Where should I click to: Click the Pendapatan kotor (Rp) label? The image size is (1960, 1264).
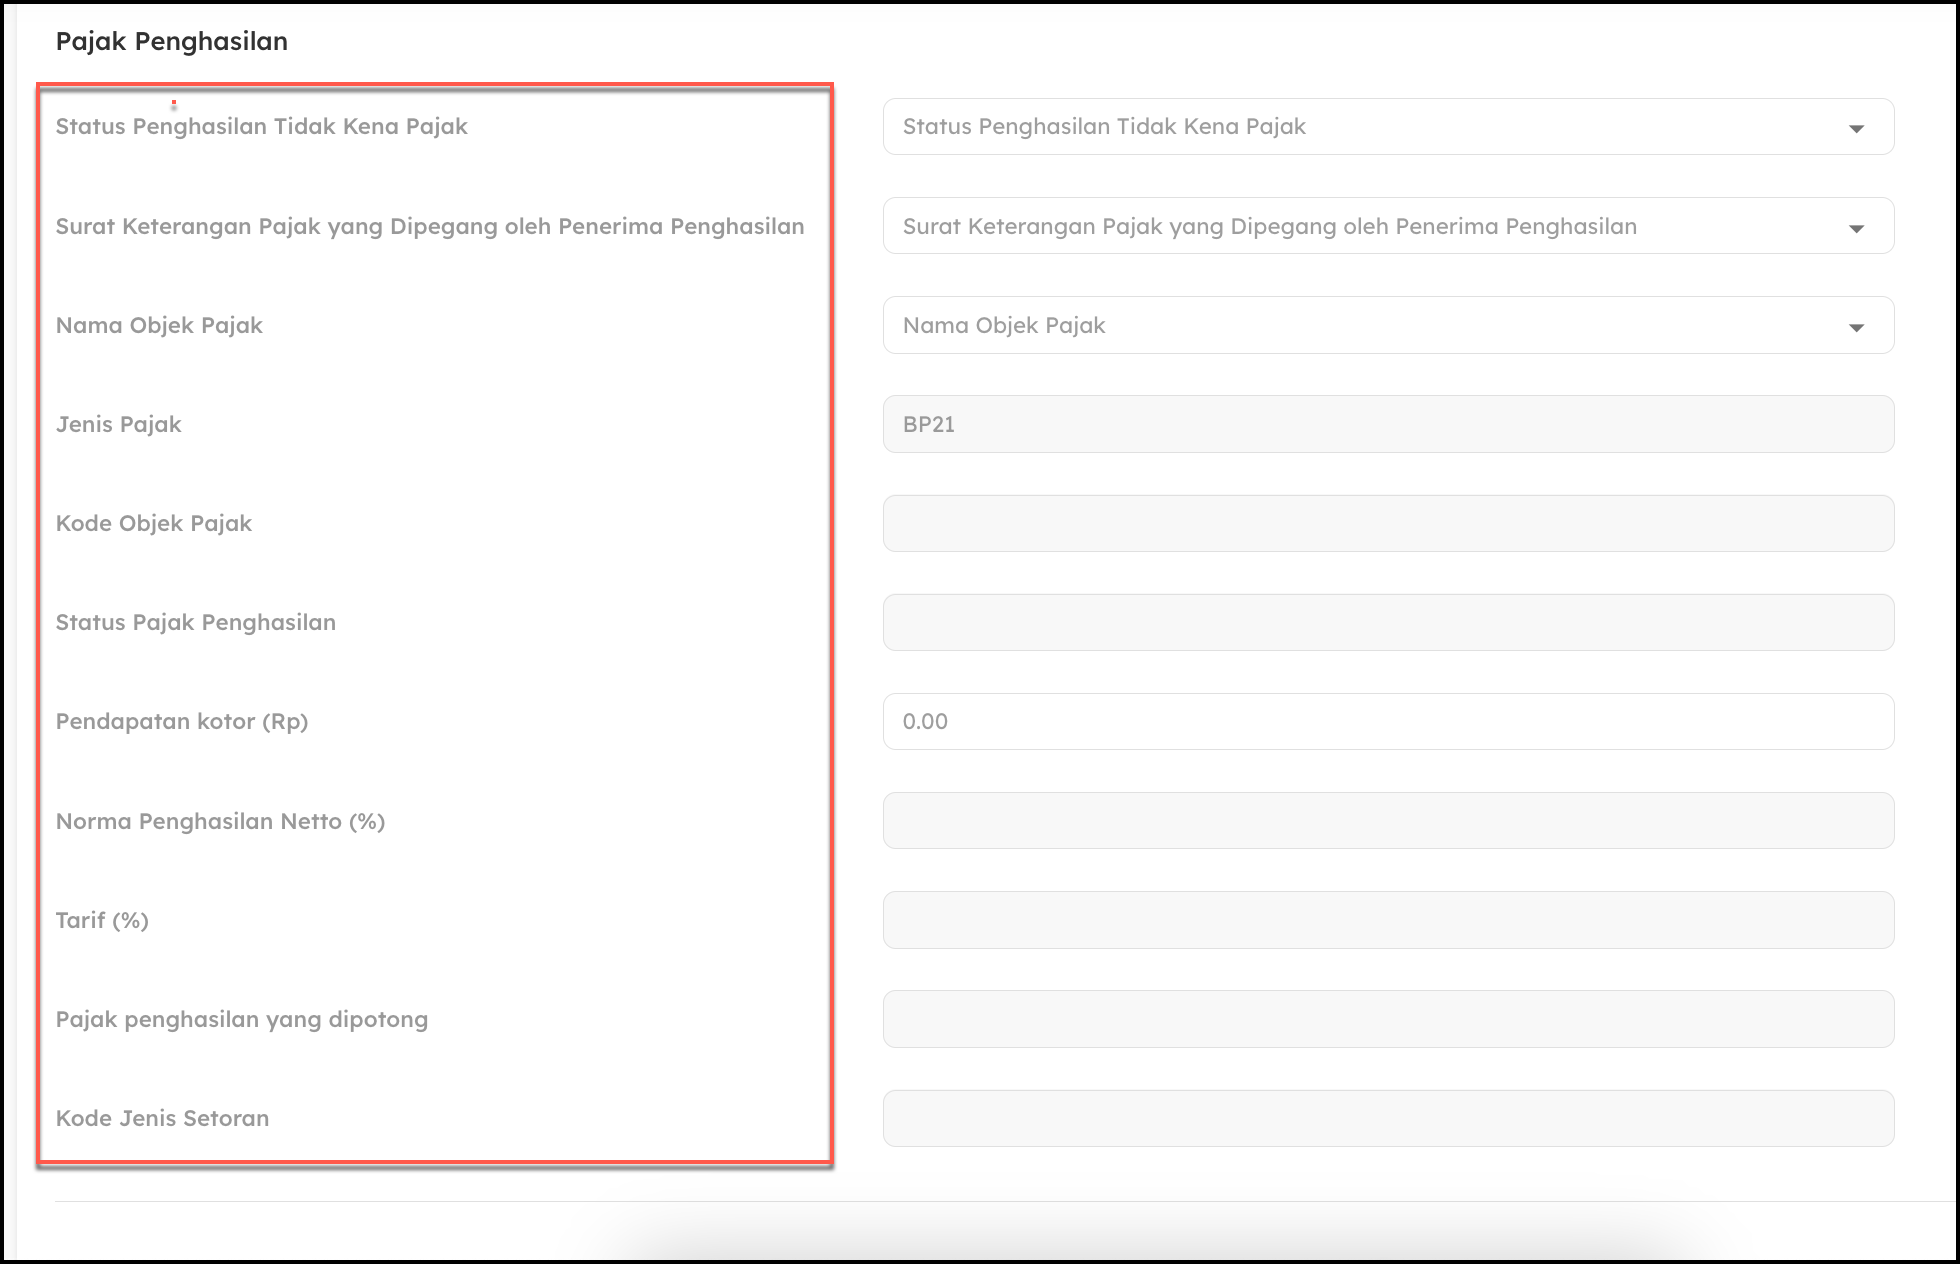(x=182, y=721)
